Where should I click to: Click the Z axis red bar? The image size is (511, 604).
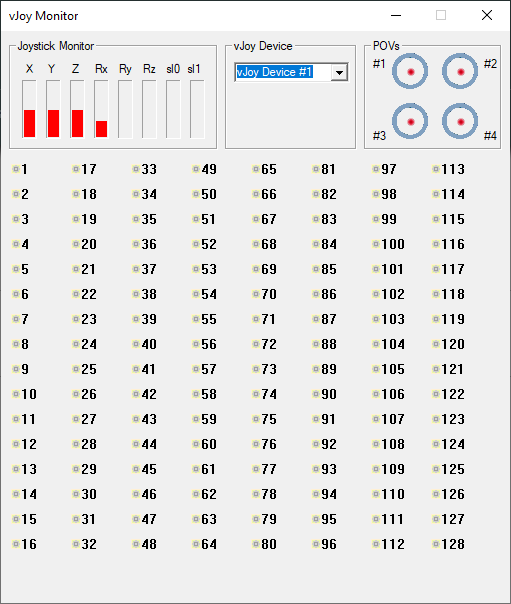tap(77, 123)
